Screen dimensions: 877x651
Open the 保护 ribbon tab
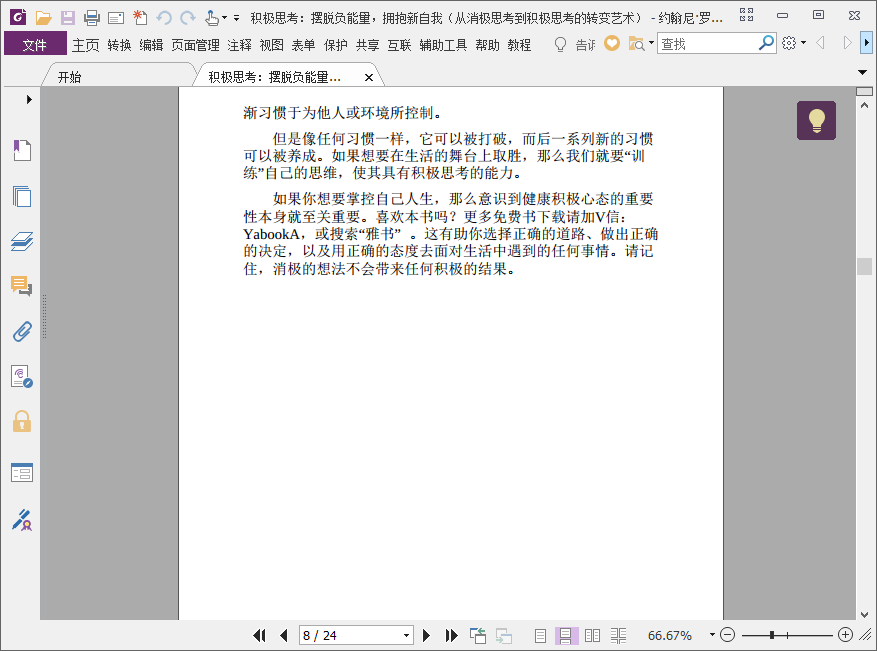pyautogui.click(x=336, y=45)
